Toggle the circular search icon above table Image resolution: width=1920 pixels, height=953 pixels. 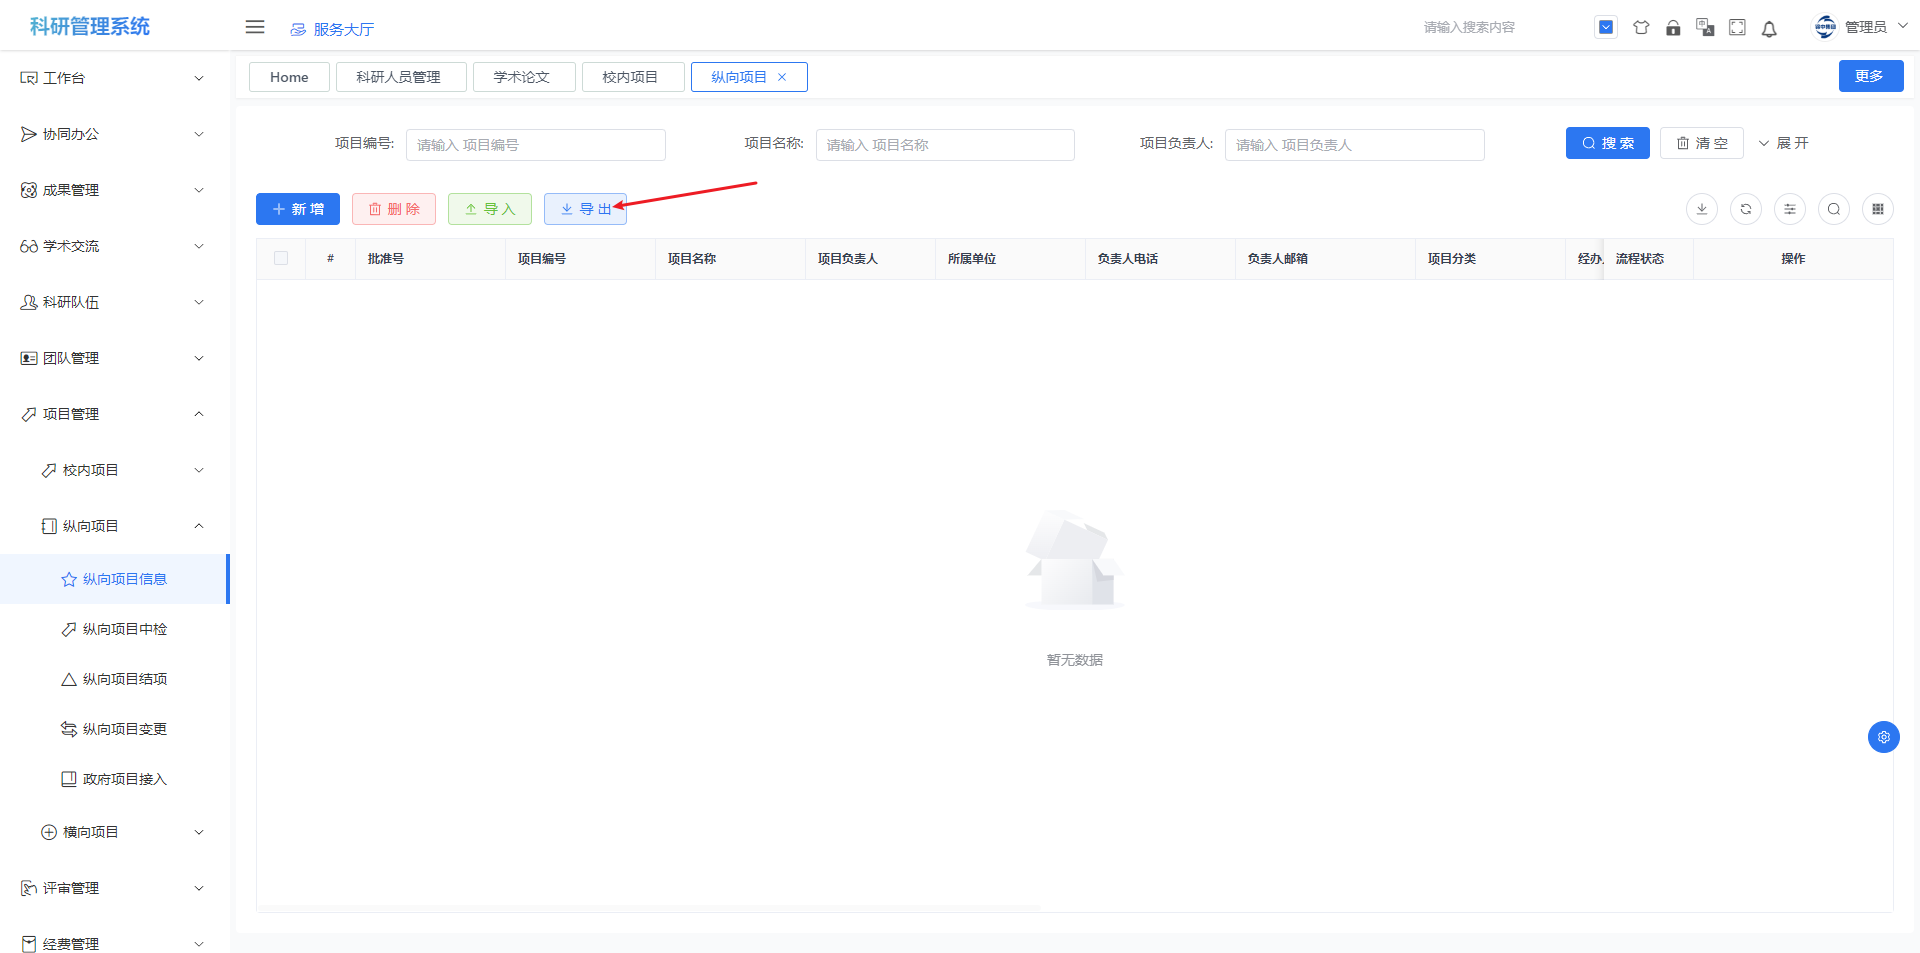coord(1834,209)
